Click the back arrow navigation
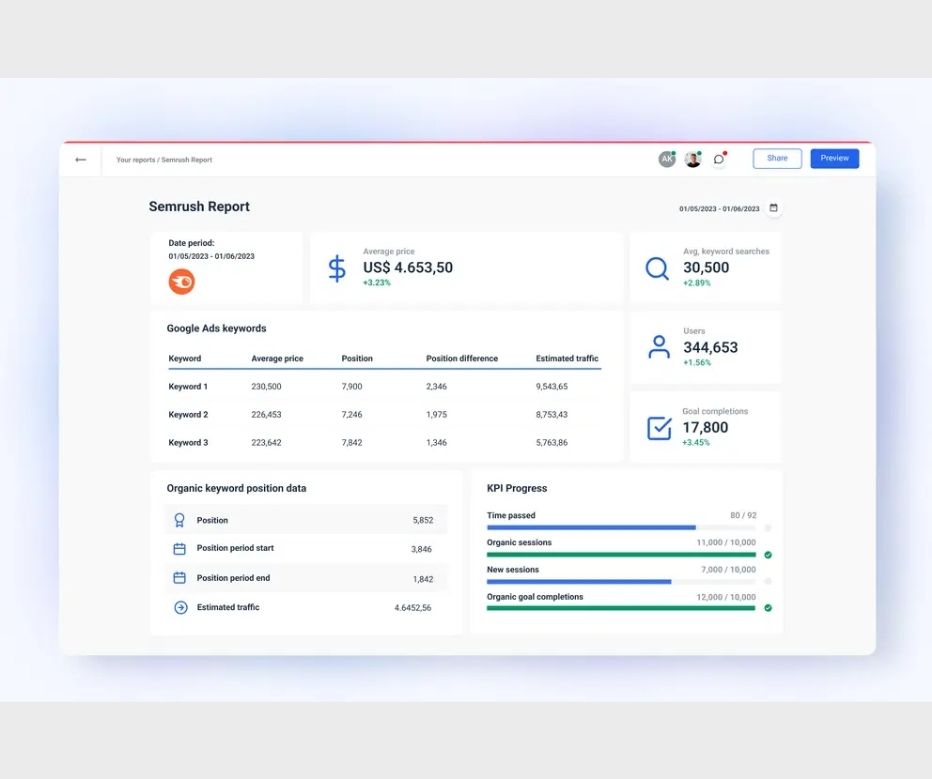Viewport: 932px width, 779px height. (x=80, y=159)
